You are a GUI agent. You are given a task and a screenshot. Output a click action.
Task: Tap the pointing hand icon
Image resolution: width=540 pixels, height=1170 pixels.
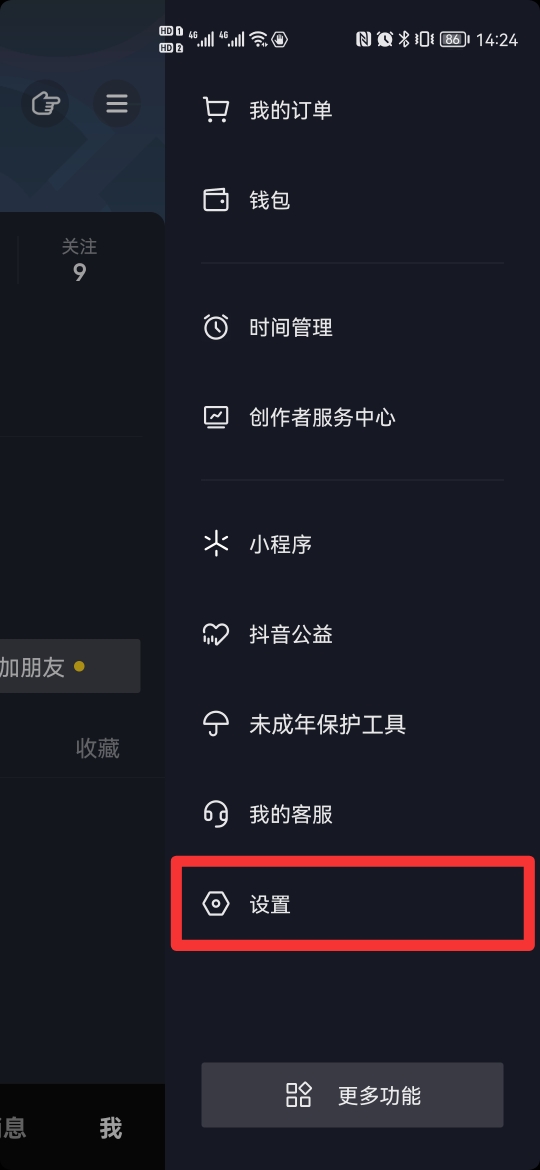point(45,103)
